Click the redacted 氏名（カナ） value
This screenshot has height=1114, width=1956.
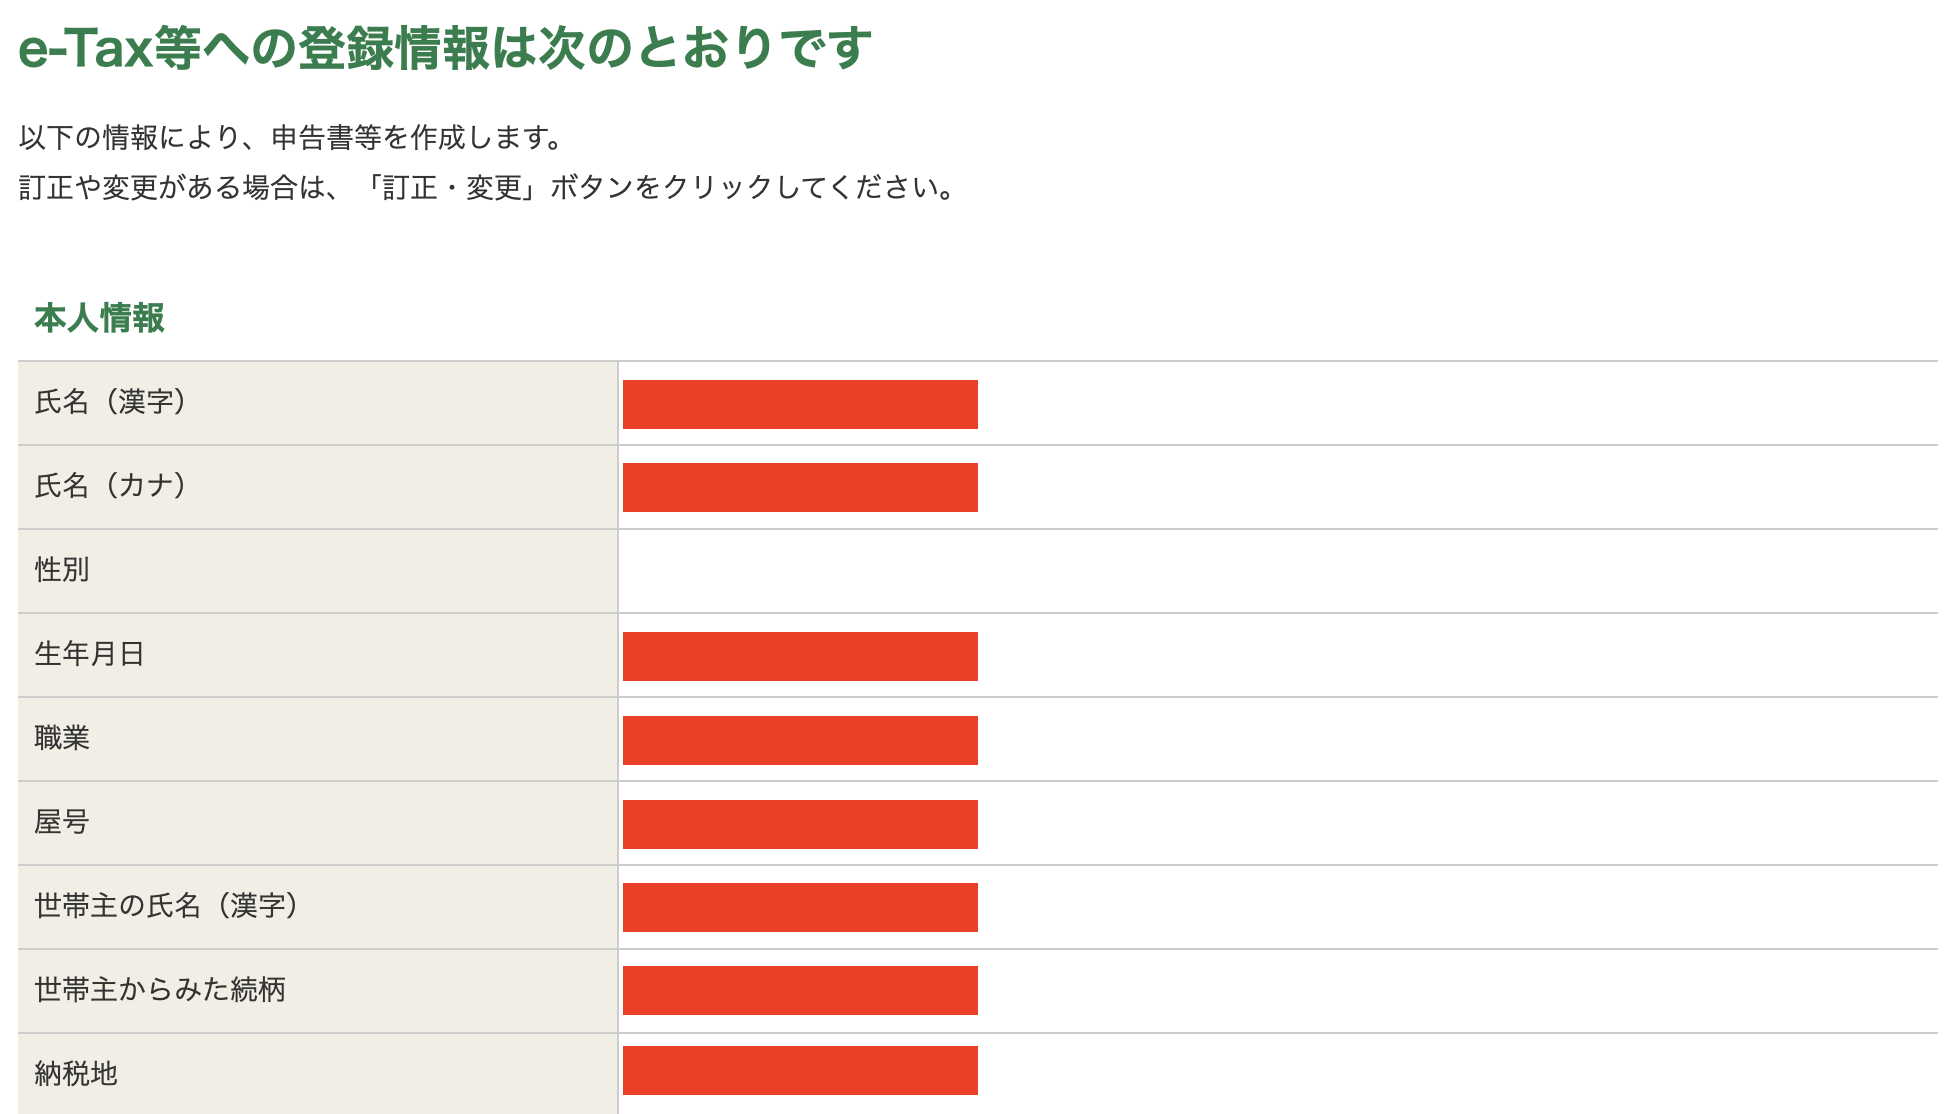tap(800, 487)
